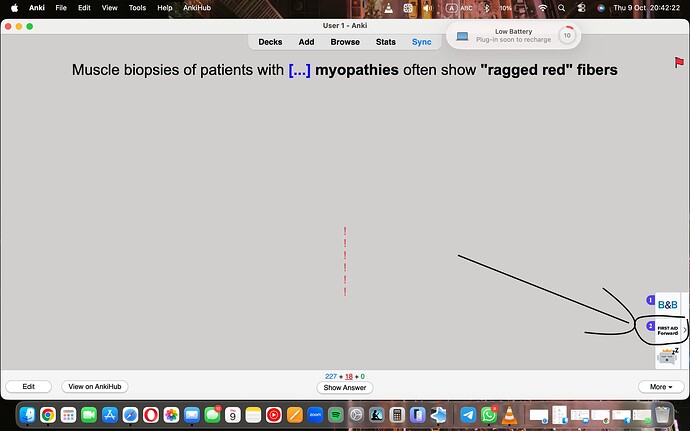Open the Tools menu in menu bar

point(137,7)
